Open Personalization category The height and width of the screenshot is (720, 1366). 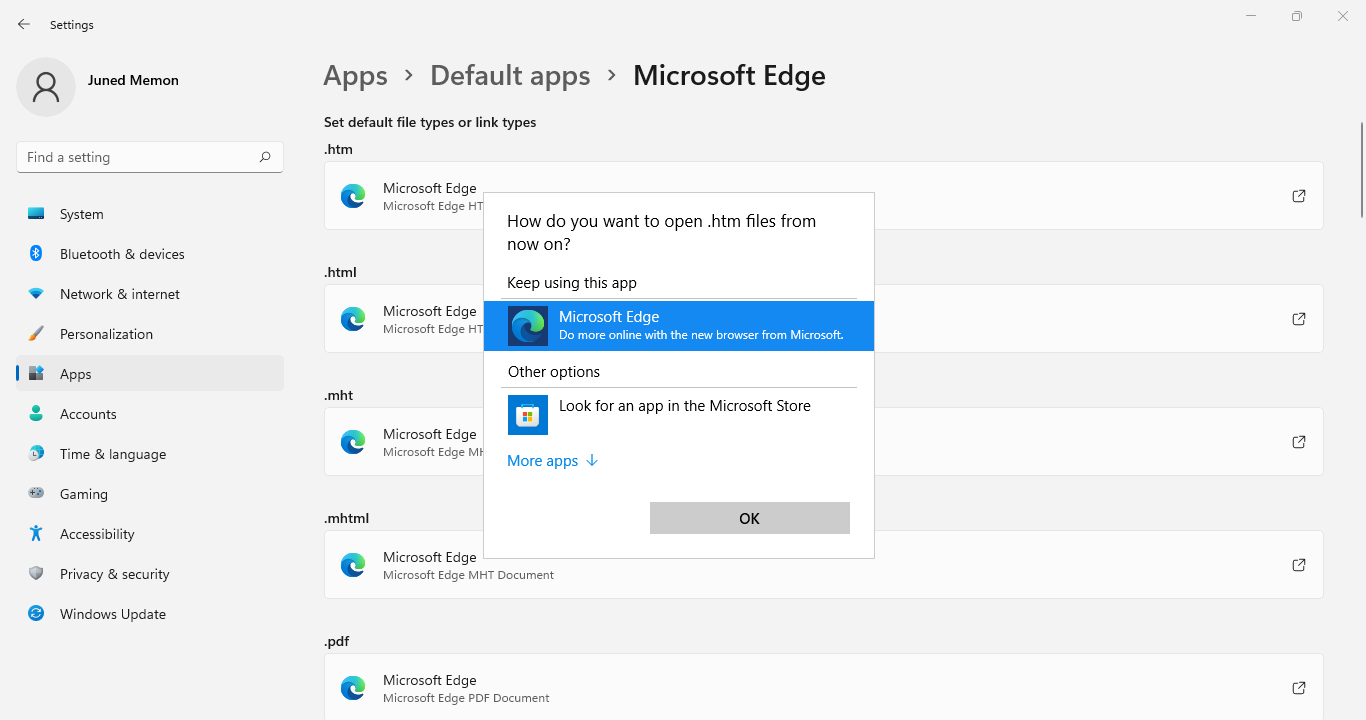150,334
